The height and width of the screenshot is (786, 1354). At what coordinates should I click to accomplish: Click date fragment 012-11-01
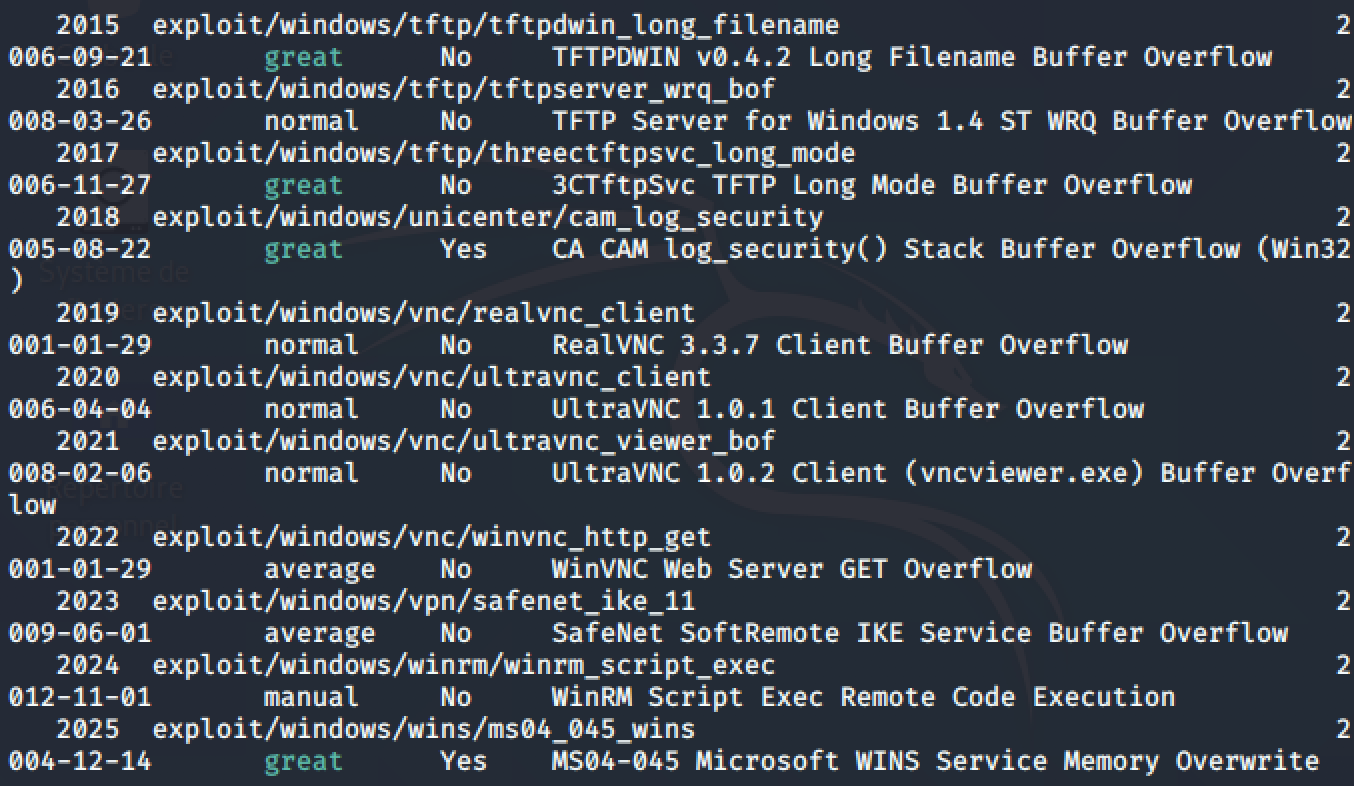[80, 697]
